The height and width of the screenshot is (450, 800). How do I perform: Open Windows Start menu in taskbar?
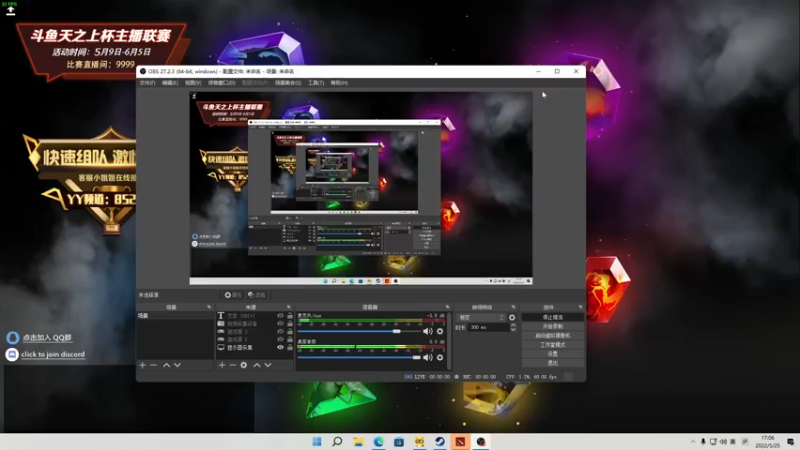tap(317, 441)
